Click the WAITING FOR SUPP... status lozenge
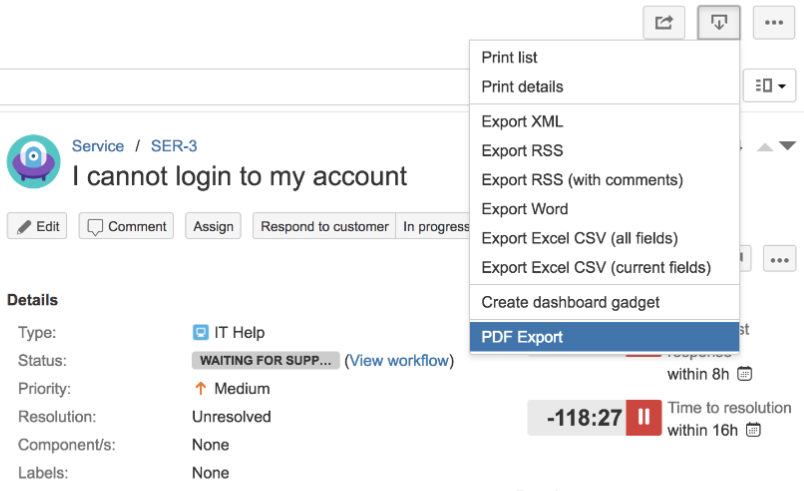The image size is (804, 491). [266, 360]
